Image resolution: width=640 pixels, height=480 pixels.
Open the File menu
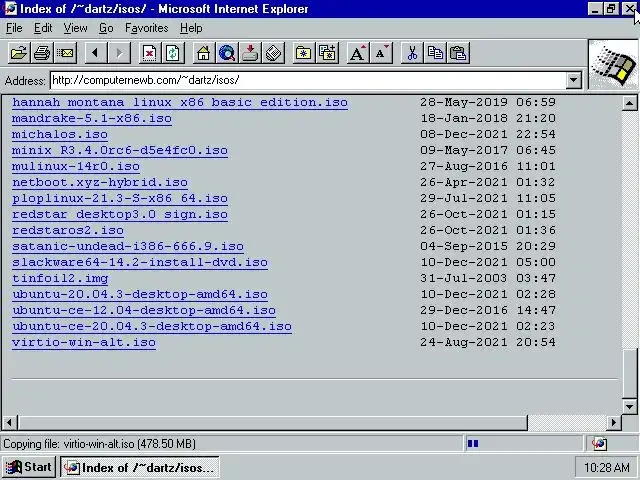pos(14,28)
